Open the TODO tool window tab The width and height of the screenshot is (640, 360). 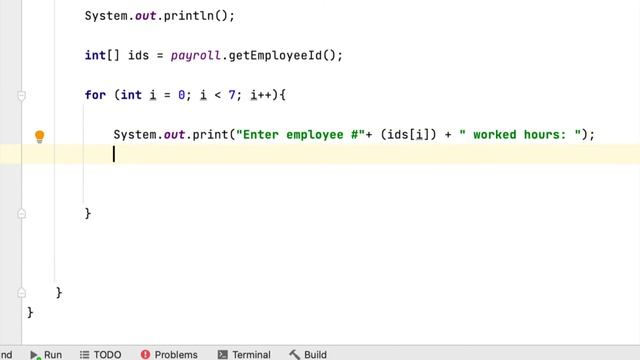tap(100, 354)
